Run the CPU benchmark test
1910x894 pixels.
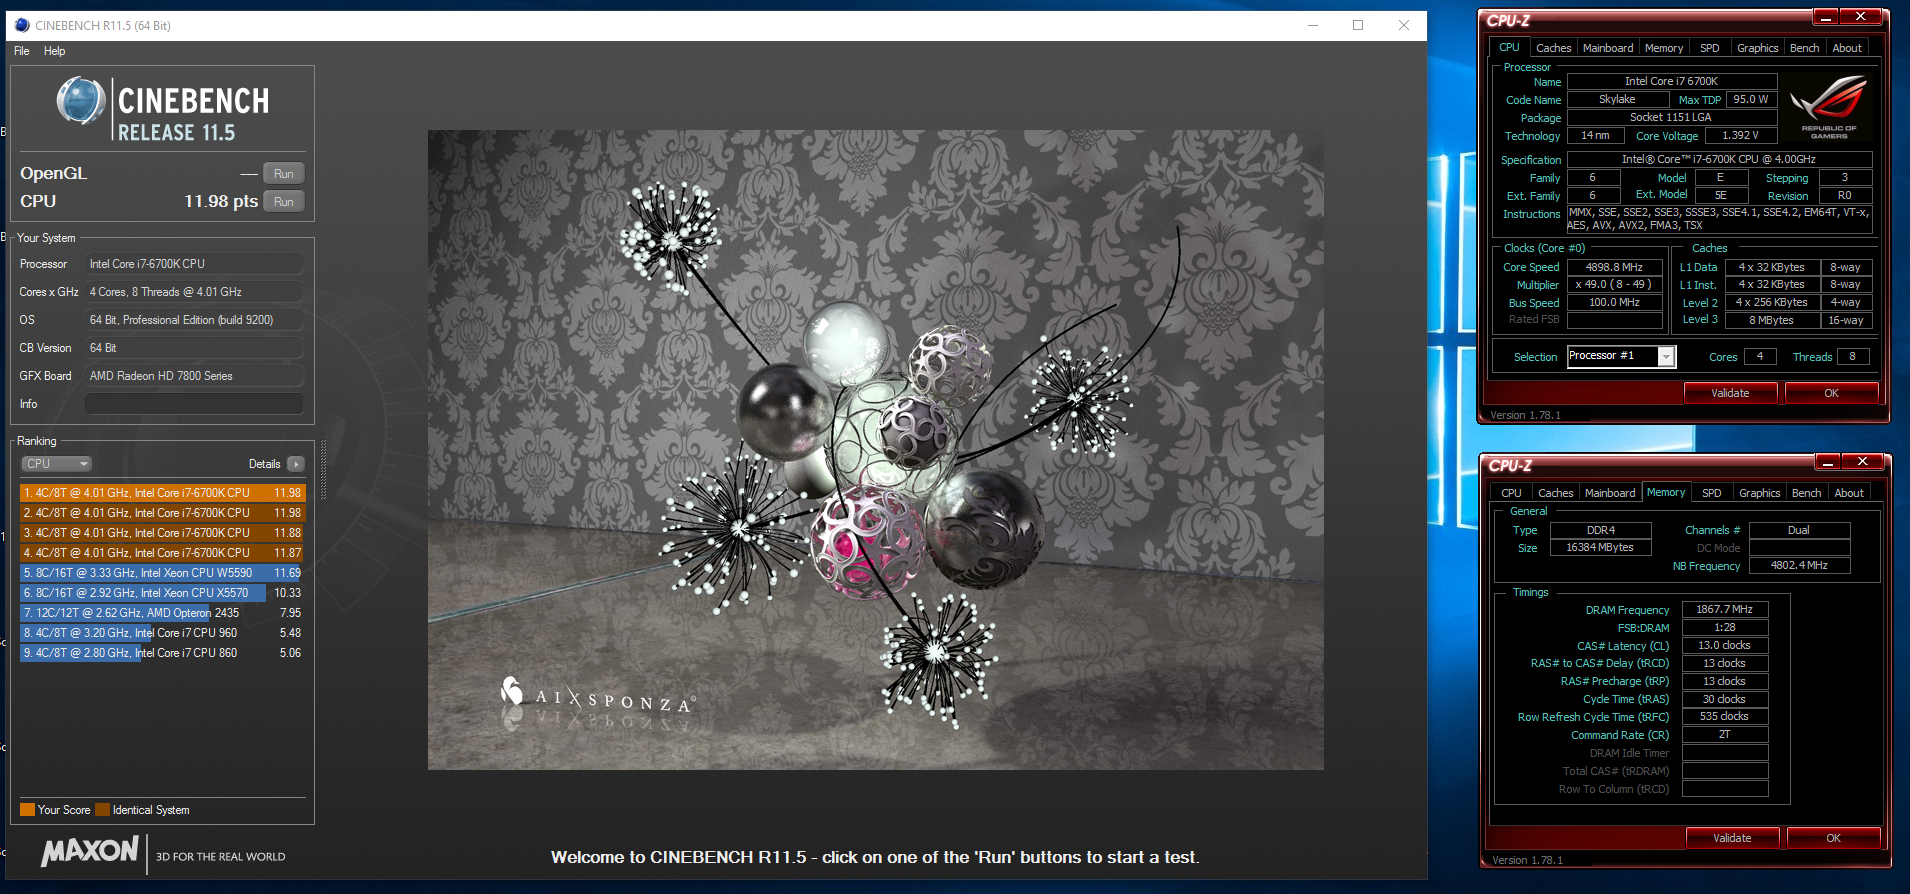pos(284,202)
